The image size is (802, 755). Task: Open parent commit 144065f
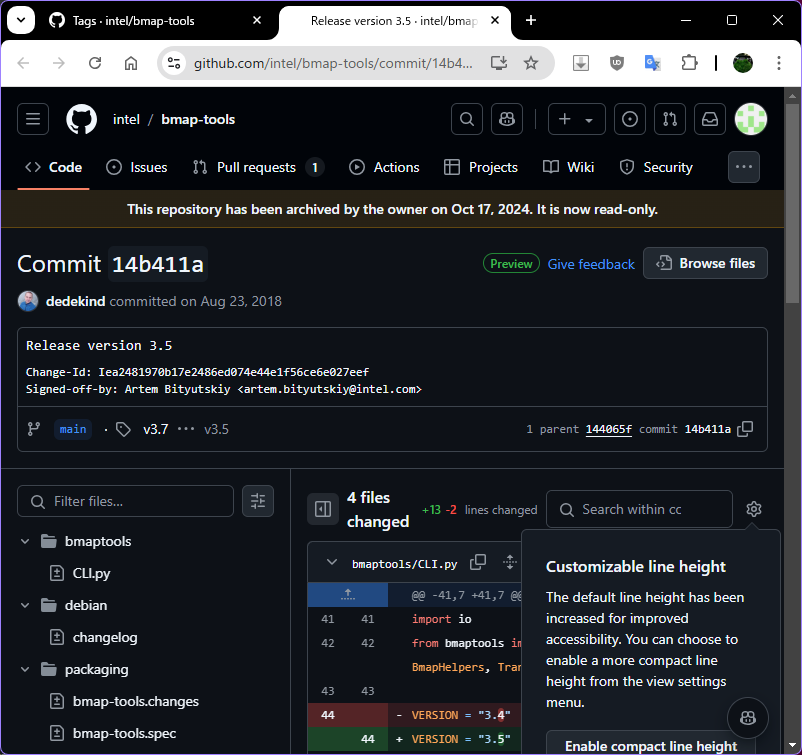[x=608, y=429]
